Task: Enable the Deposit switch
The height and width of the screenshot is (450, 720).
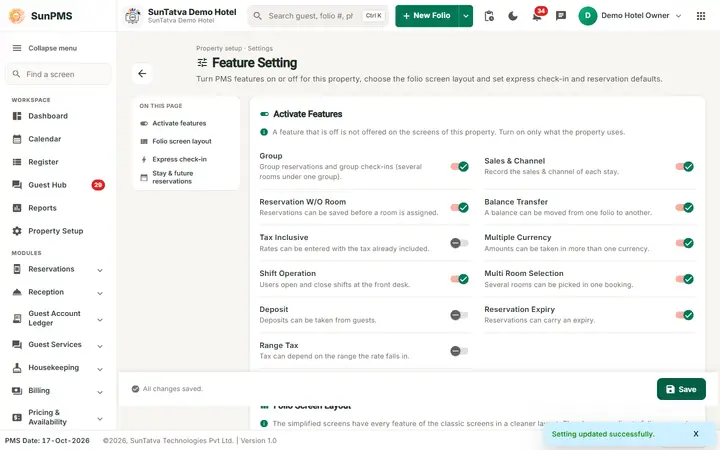Action: tap(459, 315)
